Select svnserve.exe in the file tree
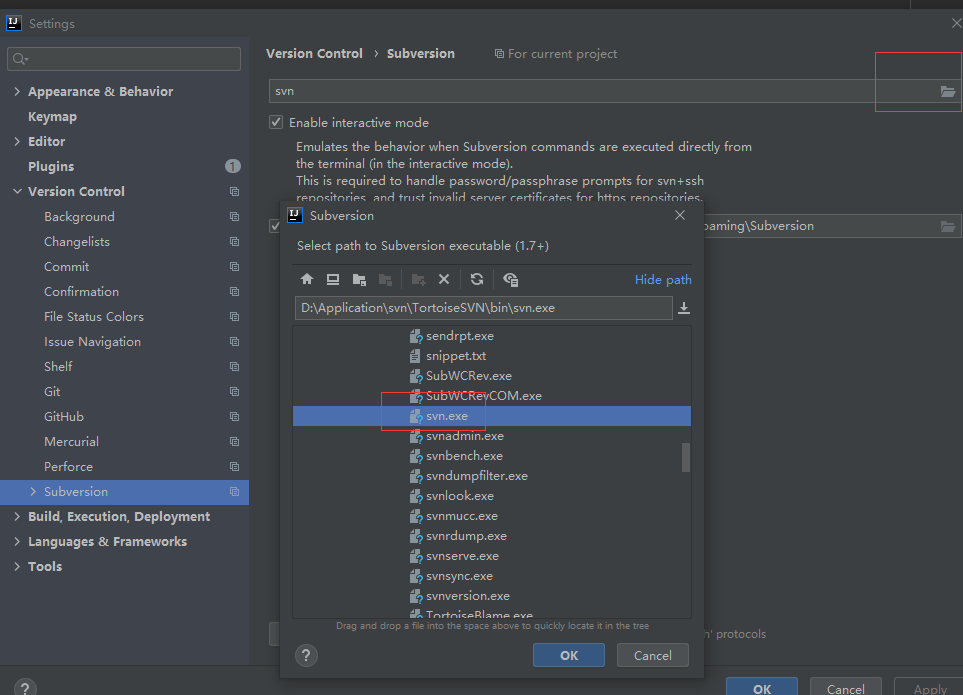Image resolution: width=963 pixels, height=695 pixels. point(491,556)
